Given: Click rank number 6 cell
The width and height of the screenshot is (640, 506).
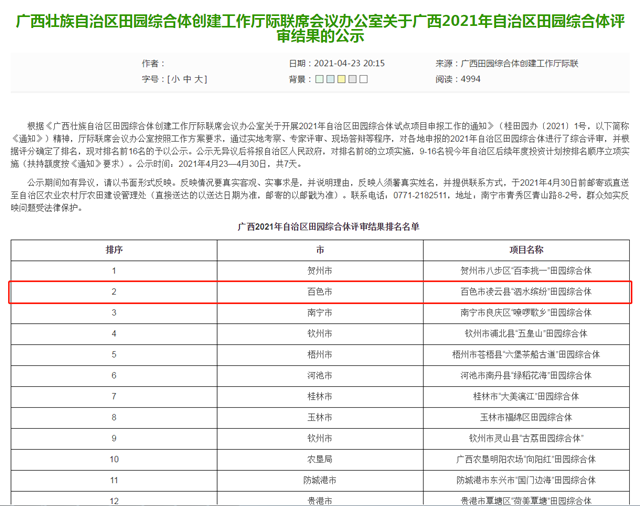Looking at the screenshot, I should 114,375.
